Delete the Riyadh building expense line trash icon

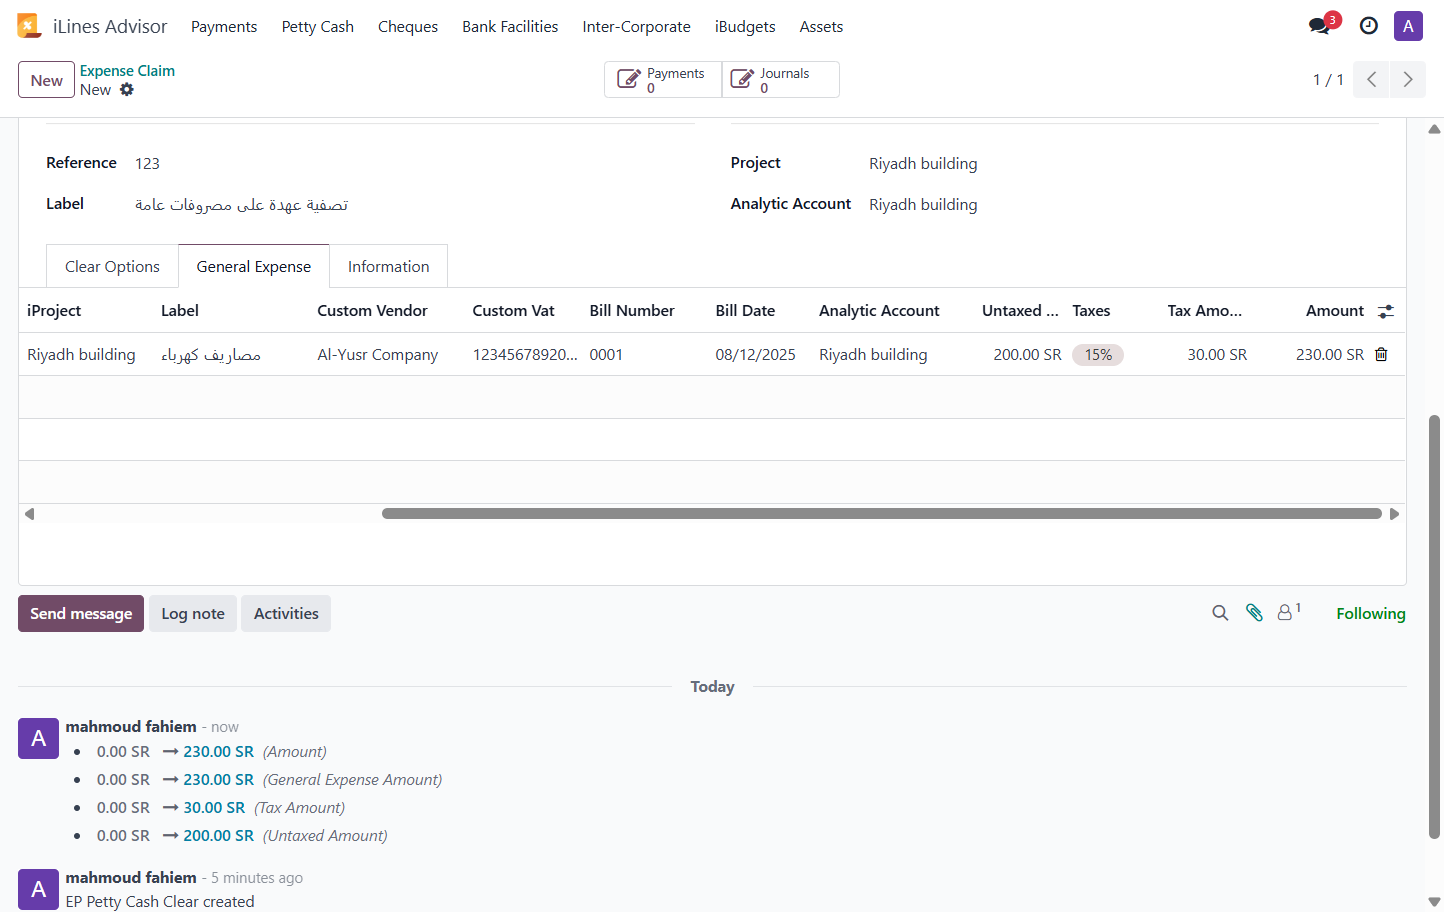click(x=1381, y=354)
